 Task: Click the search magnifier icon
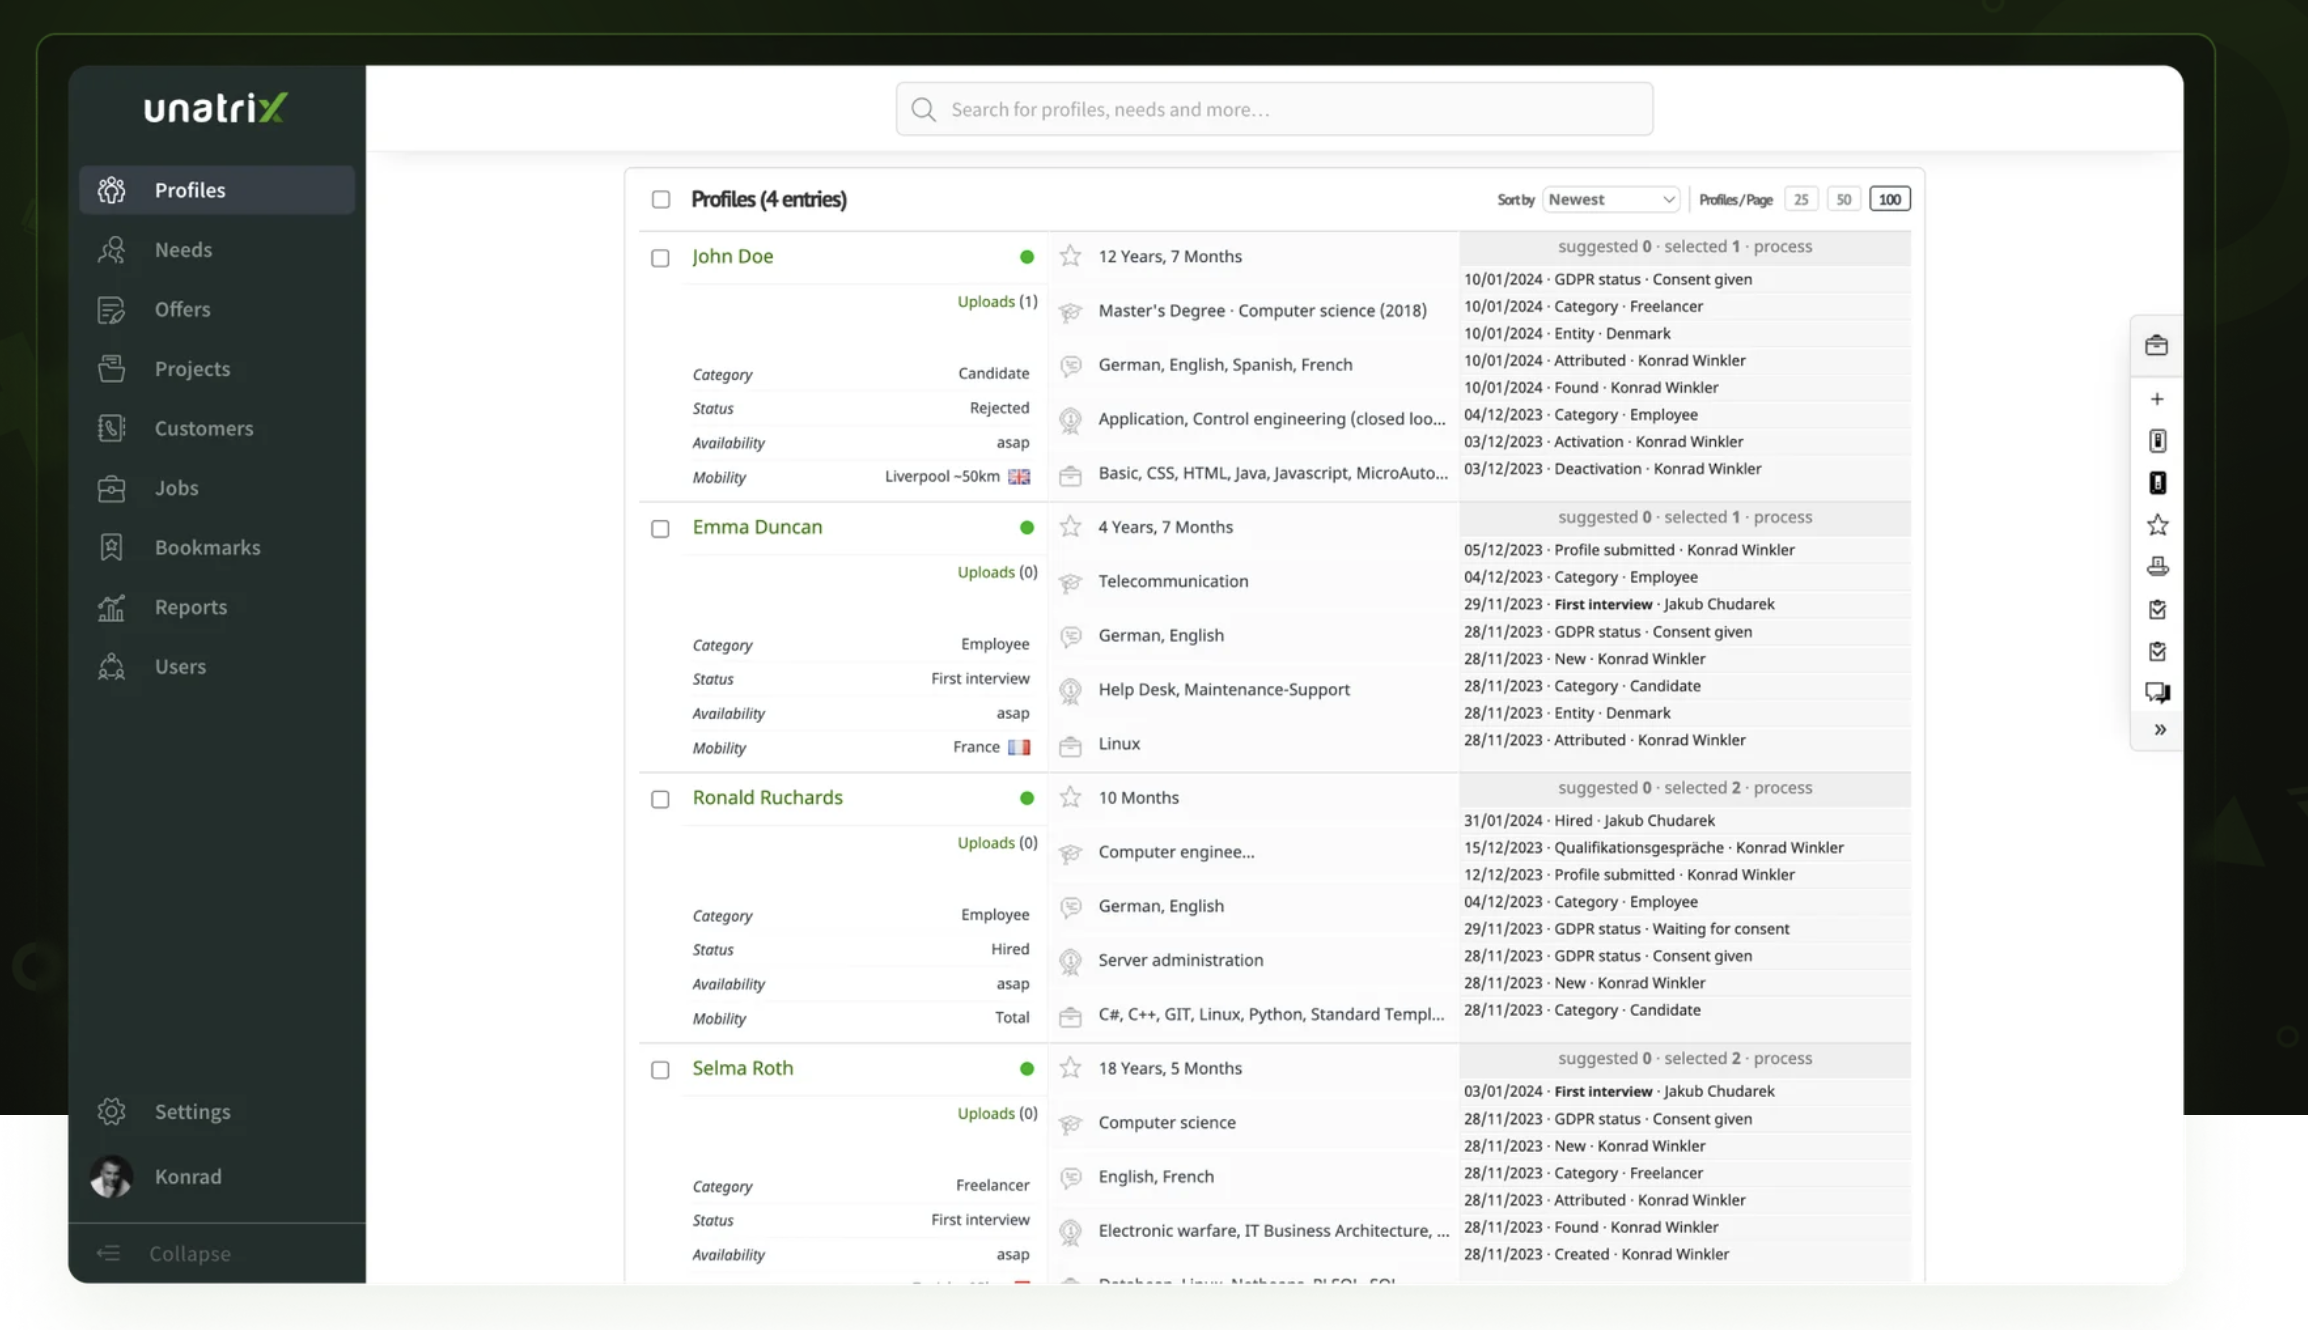click(923, 110)
